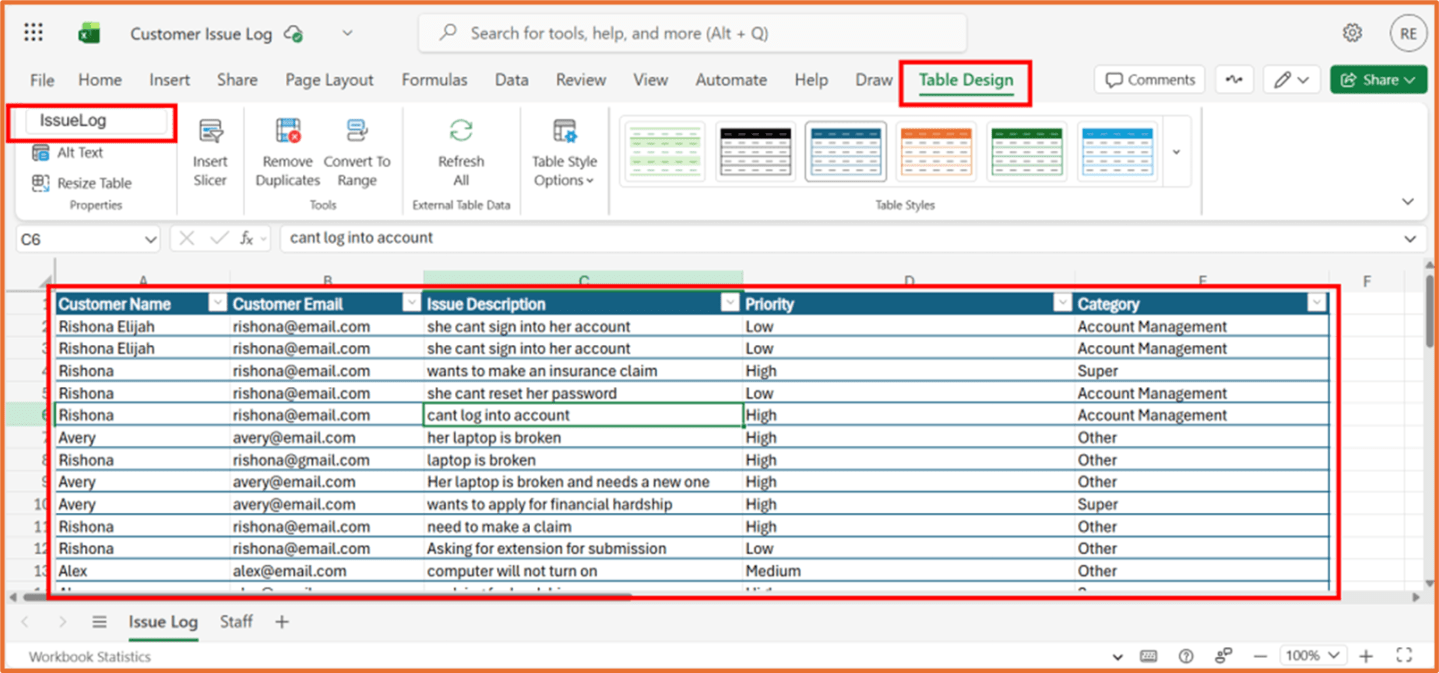Open the zoom level selector showing 100%
Viewport: 1439px width, 673px height.
[1312, 655]
